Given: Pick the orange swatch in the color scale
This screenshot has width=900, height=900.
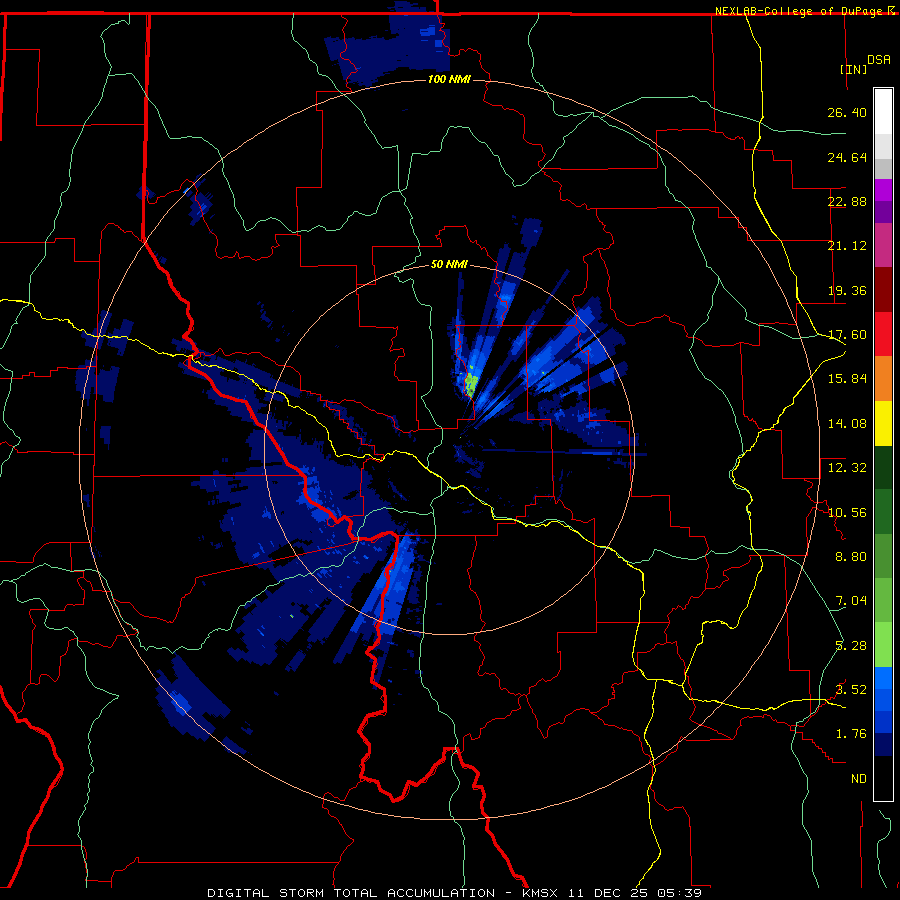Looking at the screenshot, I should [x=883, y=379].
